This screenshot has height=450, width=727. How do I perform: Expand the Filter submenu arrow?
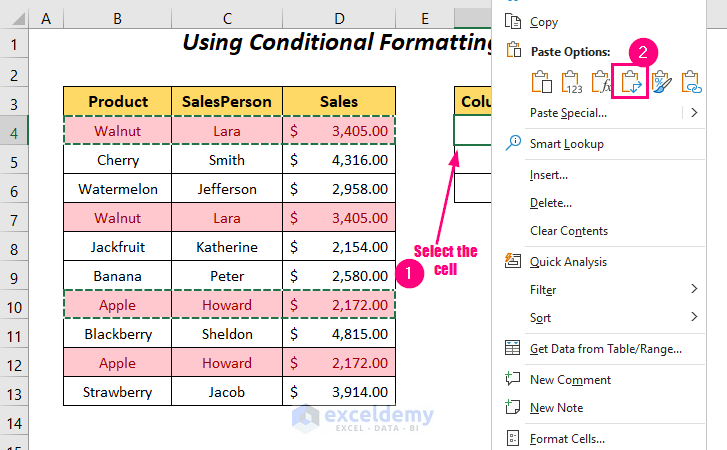(x=694, y=289)
